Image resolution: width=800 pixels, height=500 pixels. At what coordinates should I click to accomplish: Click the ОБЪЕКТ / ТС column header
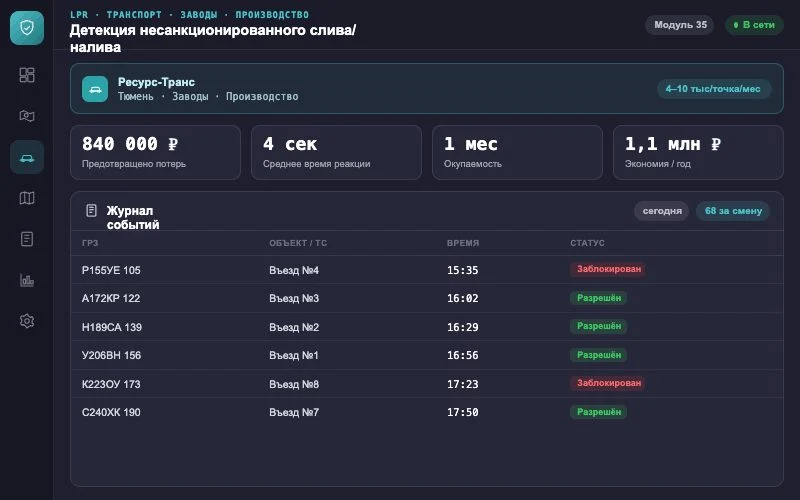pyautogui.click(x=298, y=243)
